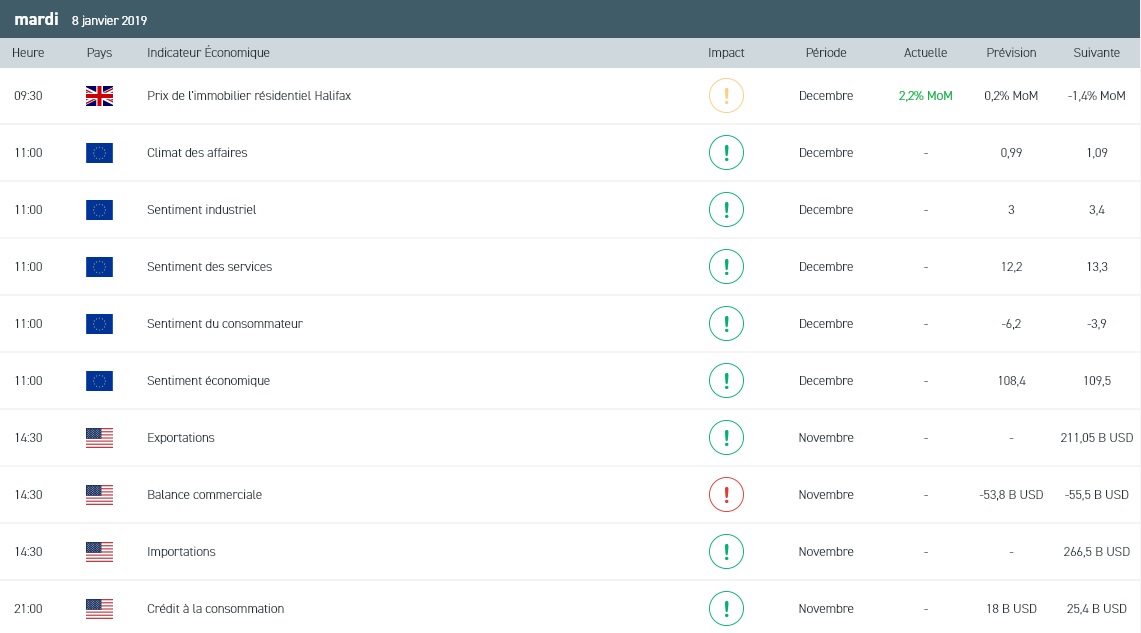The width and height of the screenshot is (1141, 633).
Task: Click the Indicateur Économique column header
Action: (x=208, y=53)
